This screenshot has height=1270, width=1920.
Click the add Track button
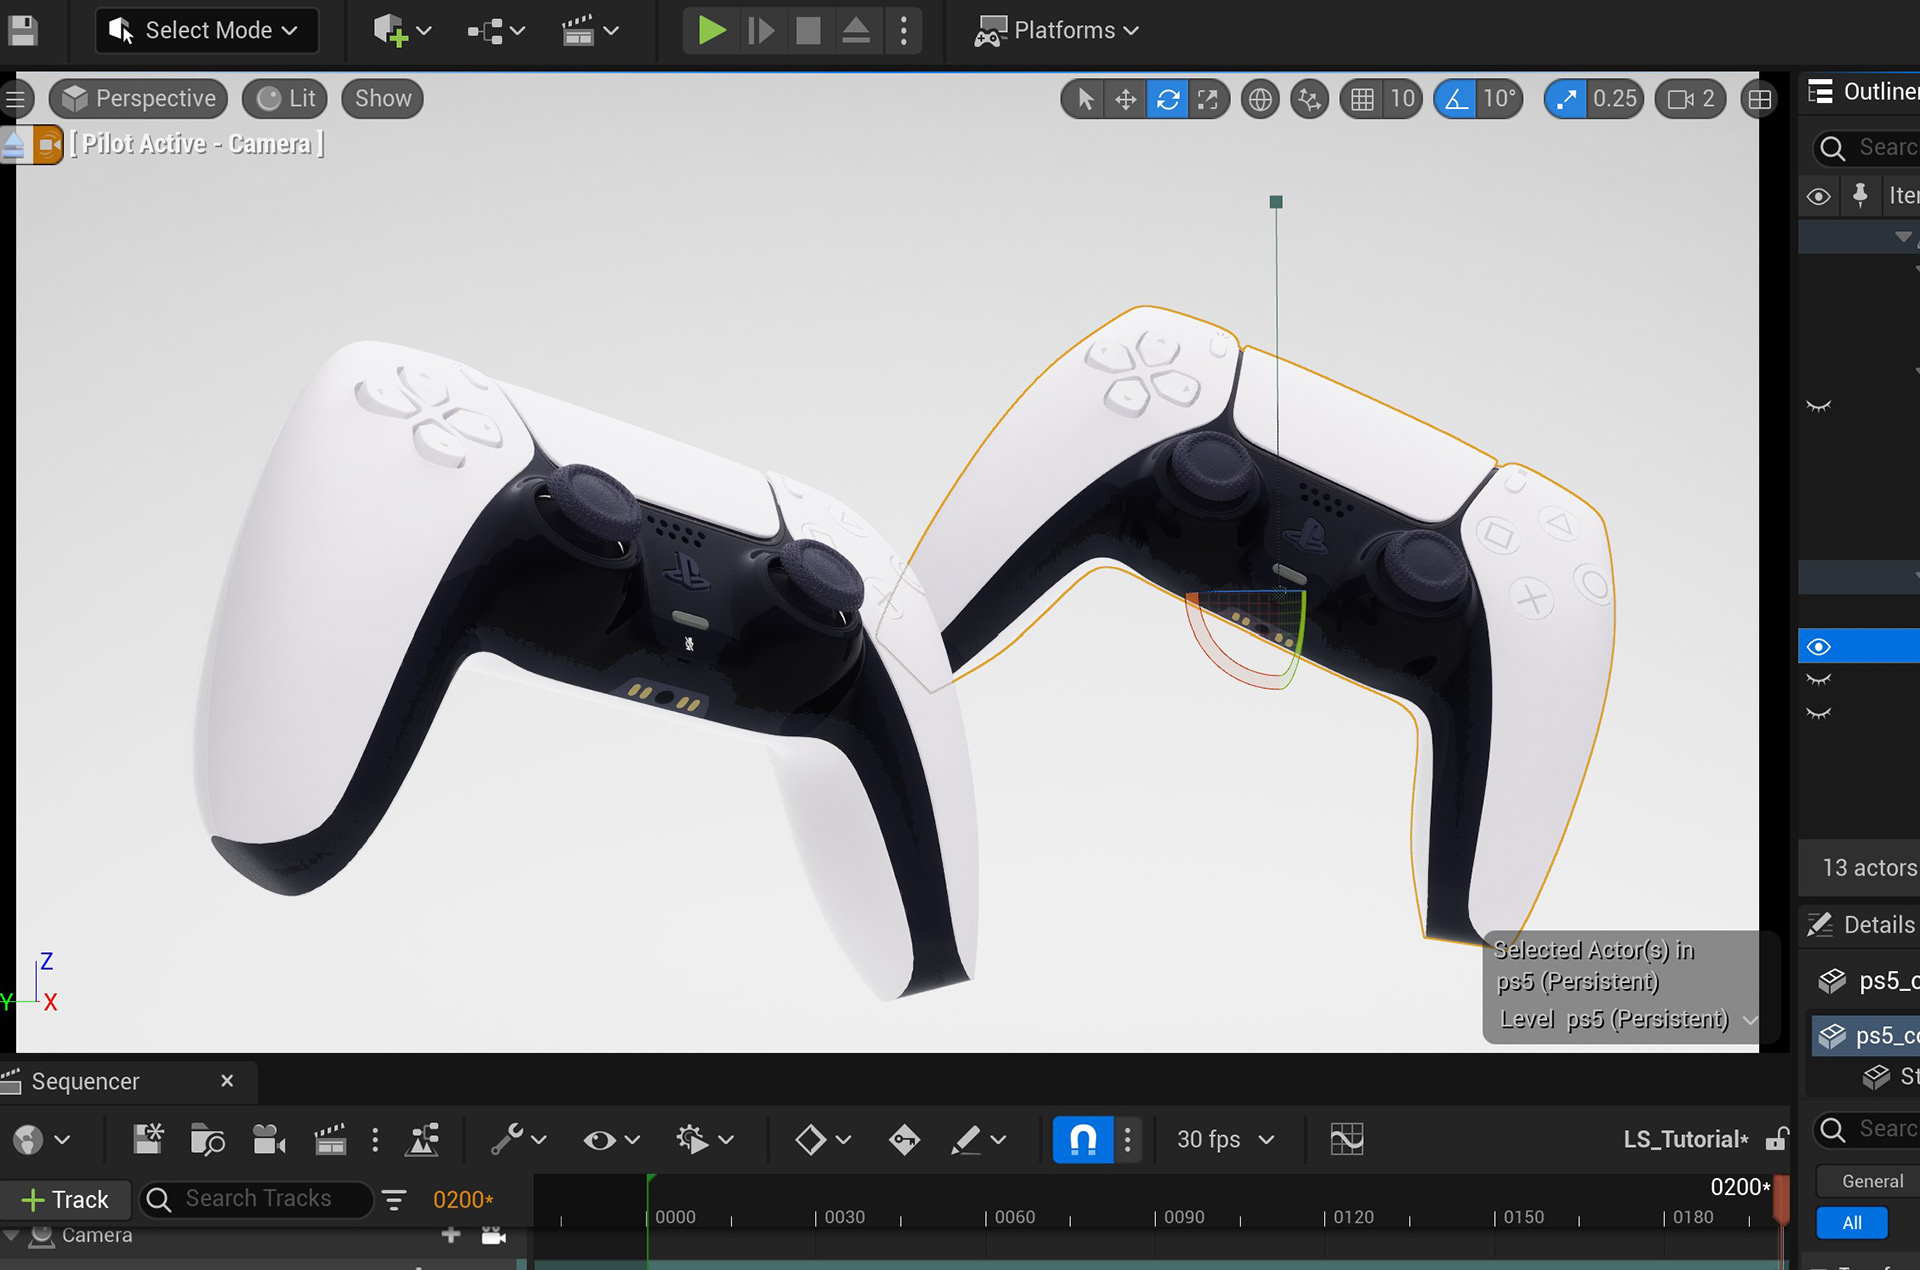65,1199
